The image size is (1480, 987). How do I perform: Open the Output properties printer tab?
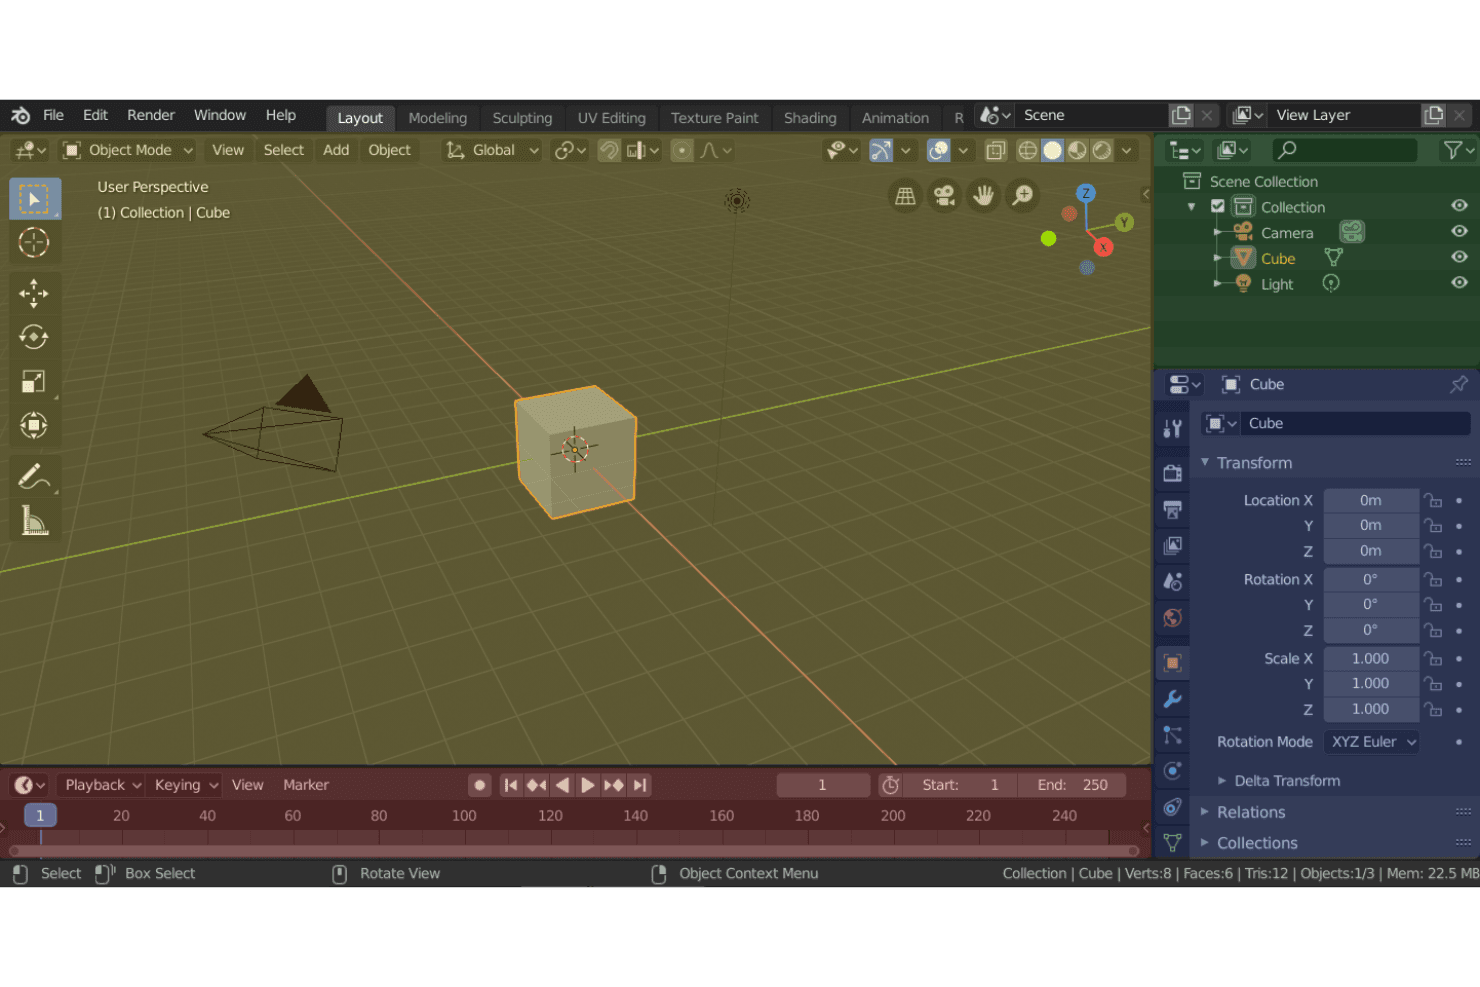pyautogui.click(x=1173, y=510)
